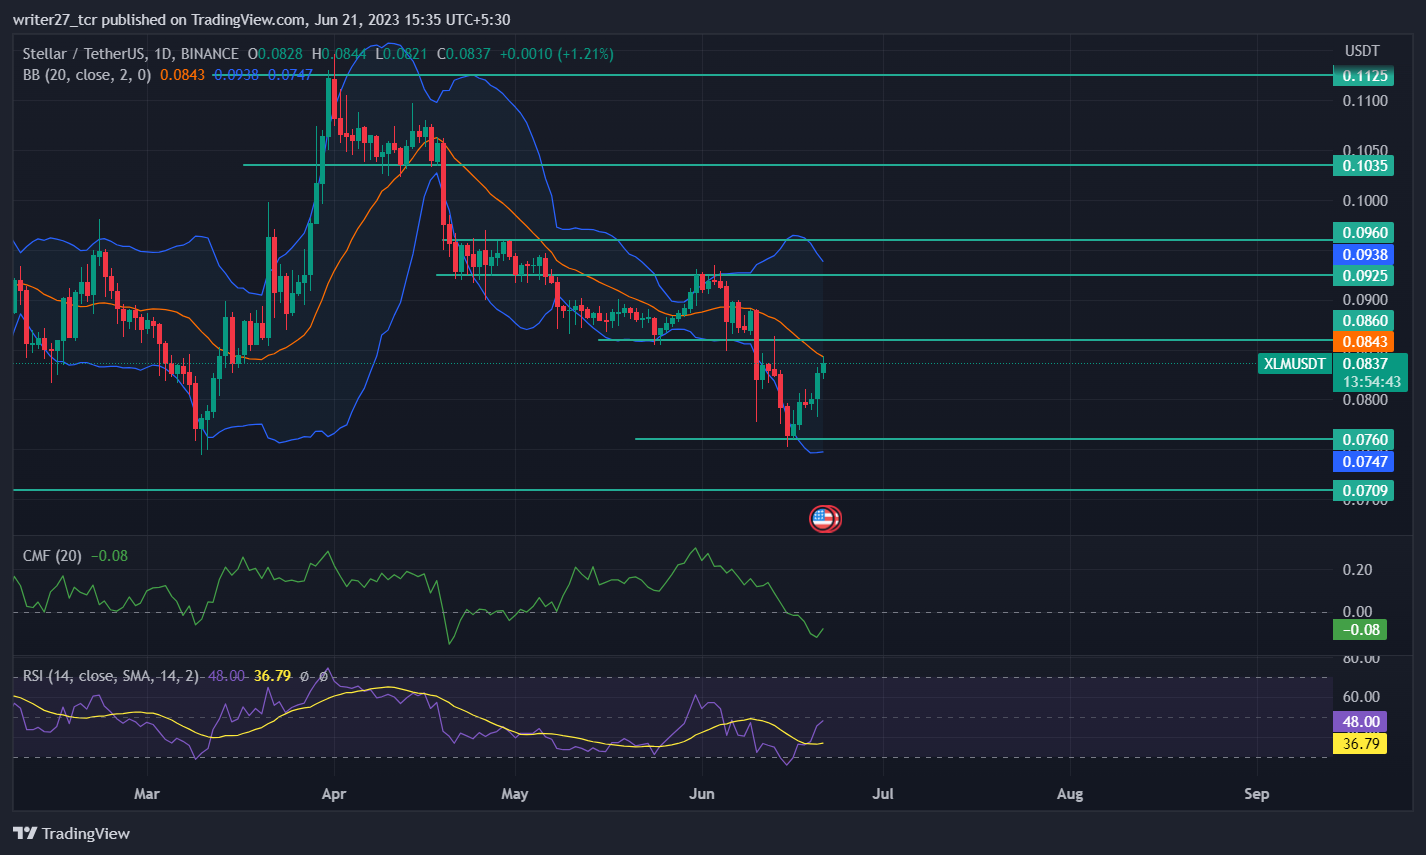Click the 0.0960 price level label

tap(1364, 233)
